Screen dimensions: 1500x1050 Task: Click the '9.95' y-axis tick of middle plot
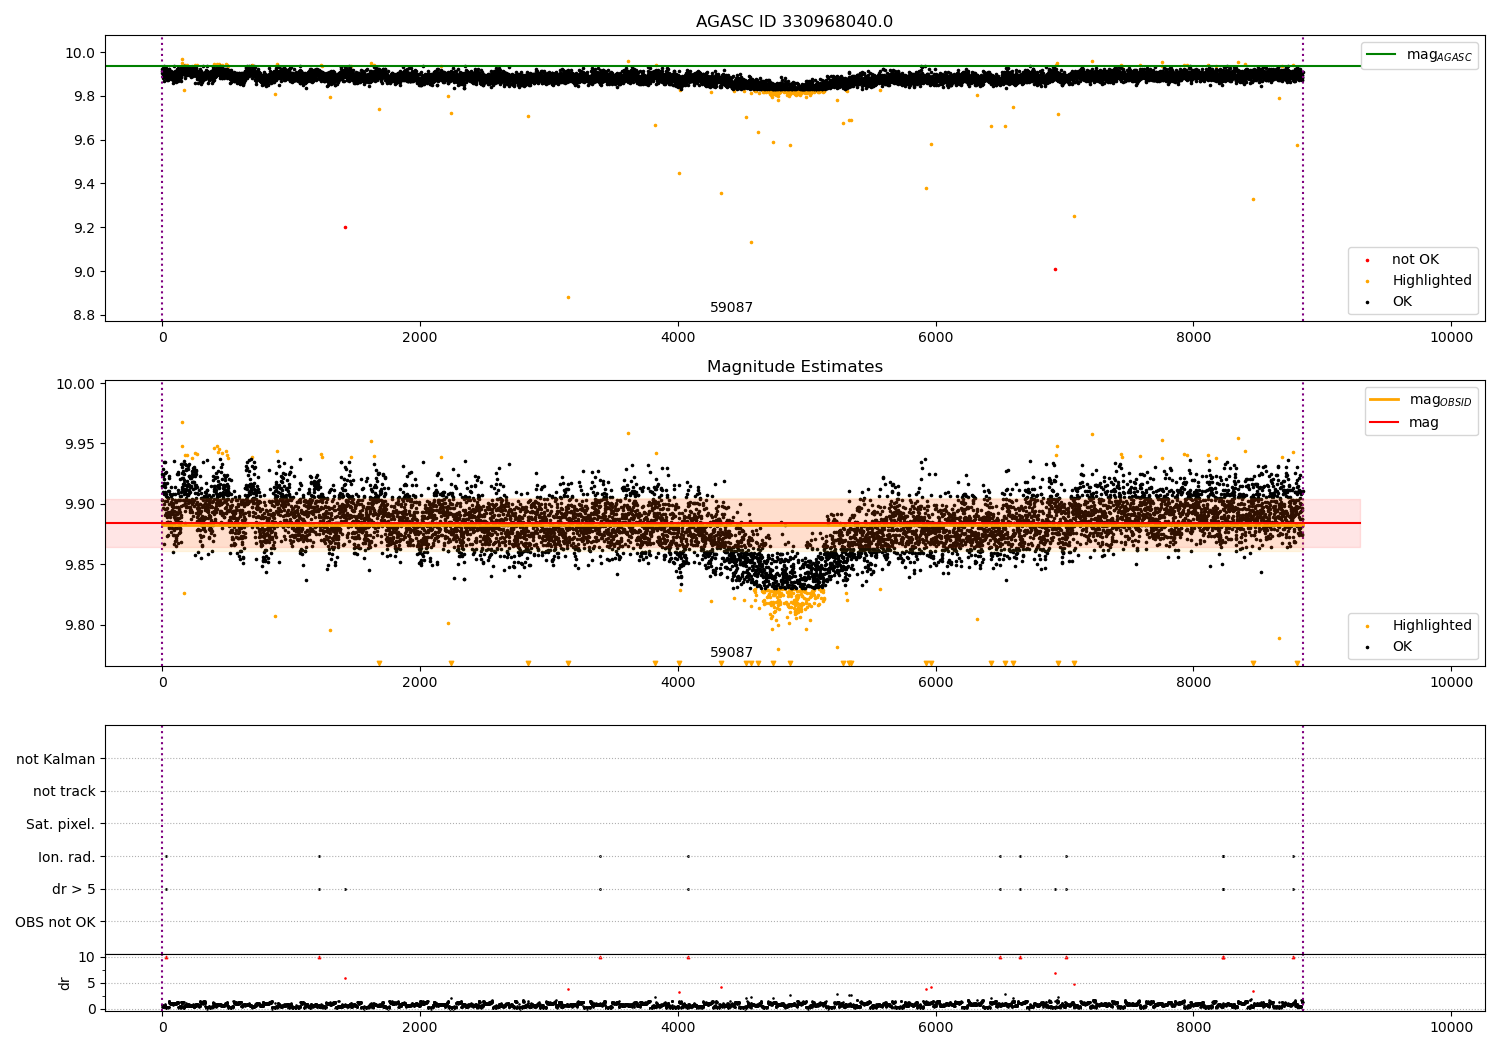click(80, 444)
